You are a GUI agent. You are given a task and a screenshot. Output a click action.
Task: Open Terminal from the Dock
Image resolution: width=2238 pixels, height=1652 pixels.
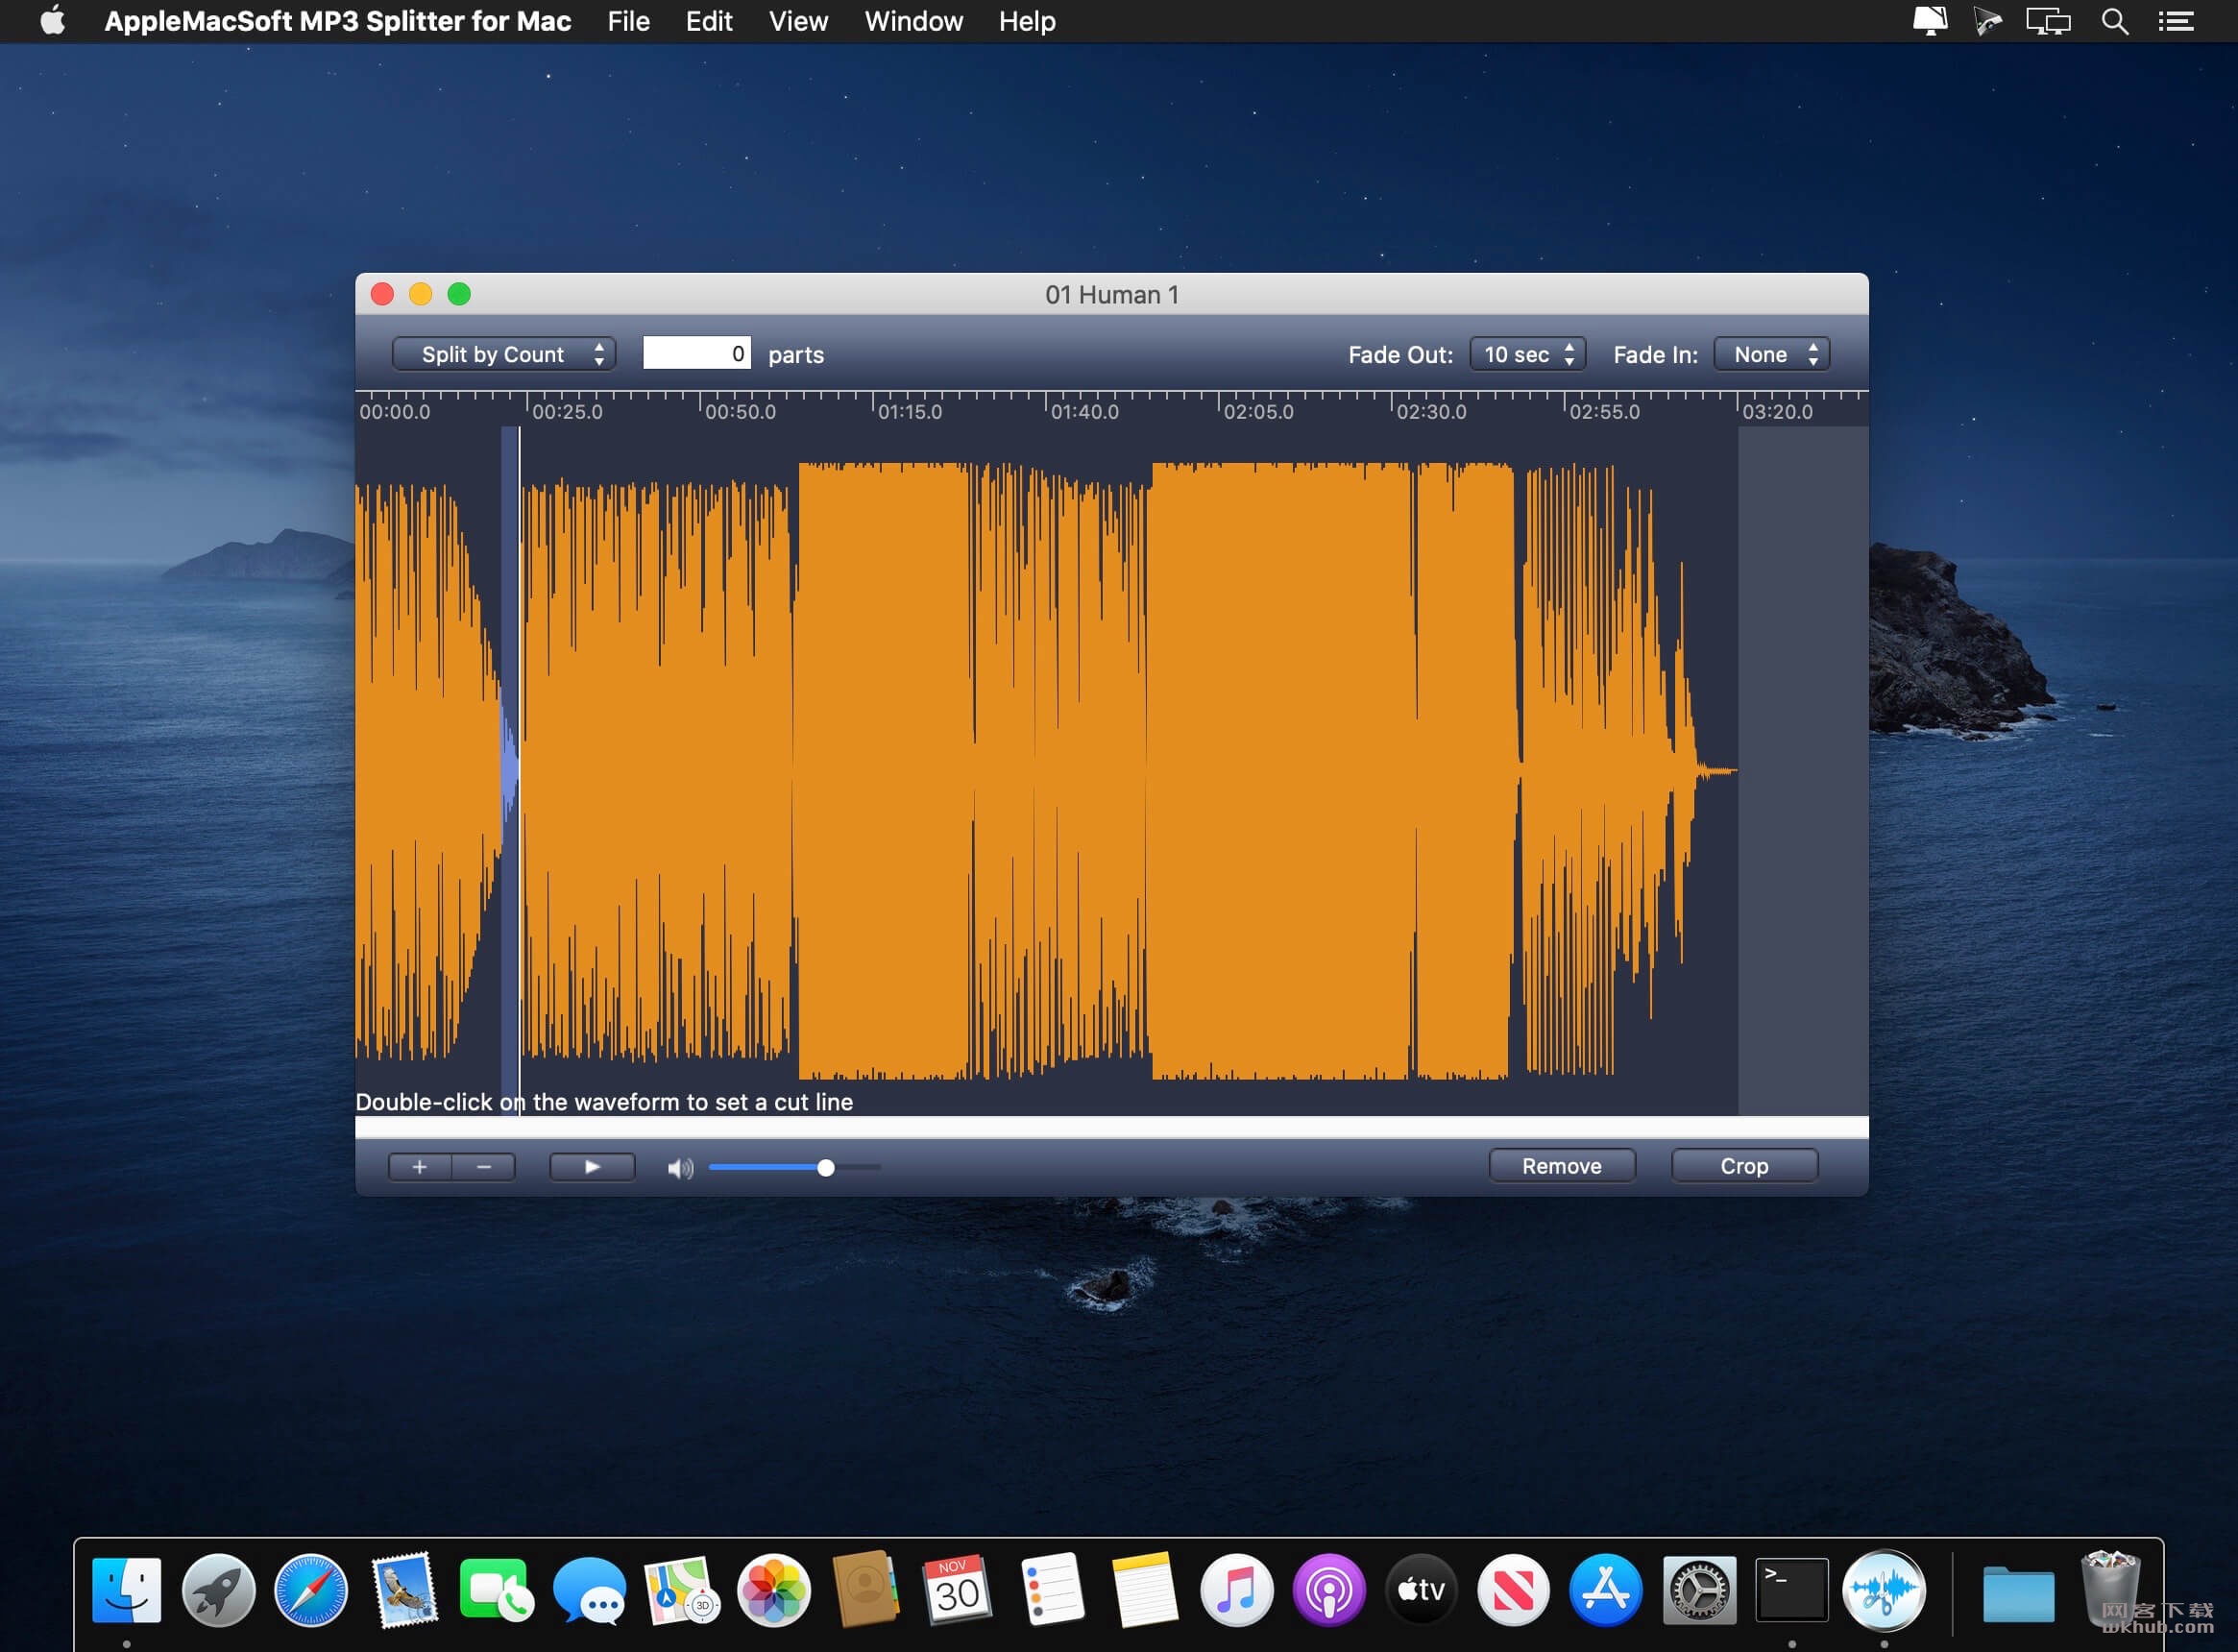[x=1791, y=1590]
